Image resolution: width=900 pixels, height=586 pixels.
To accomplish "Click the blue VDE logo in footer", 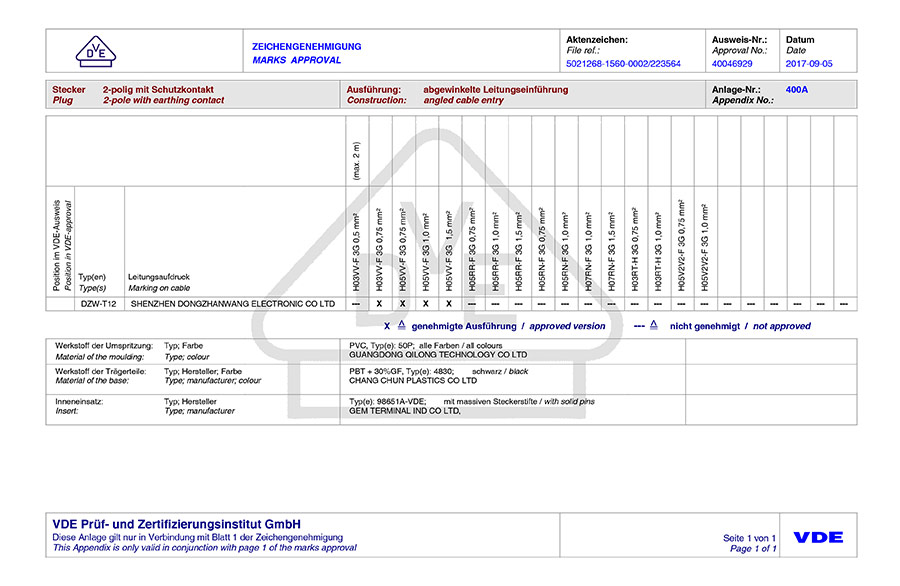I will tap(818, 537).
